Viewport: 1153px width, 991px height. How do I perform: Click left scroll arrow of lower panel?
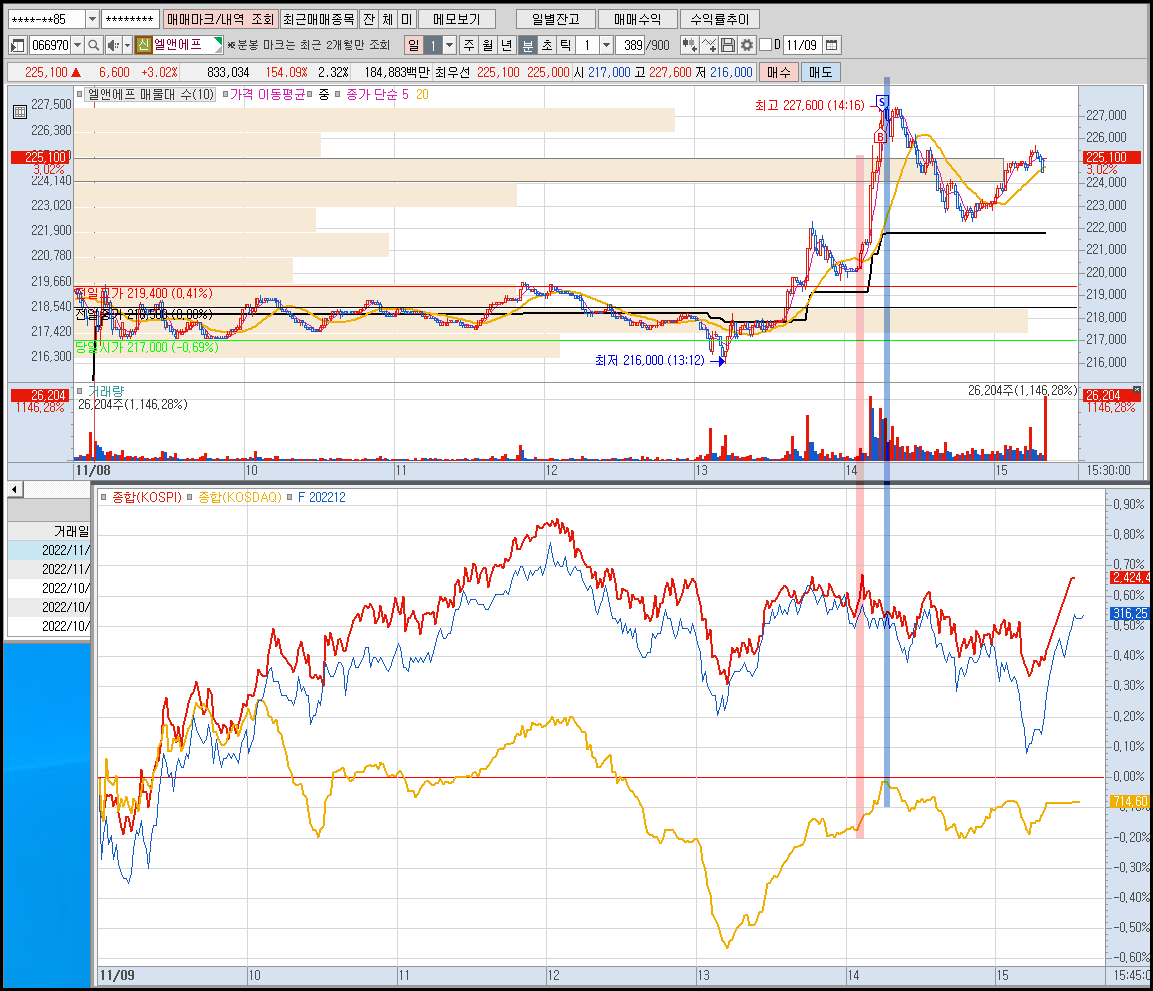tap(15, 489)
